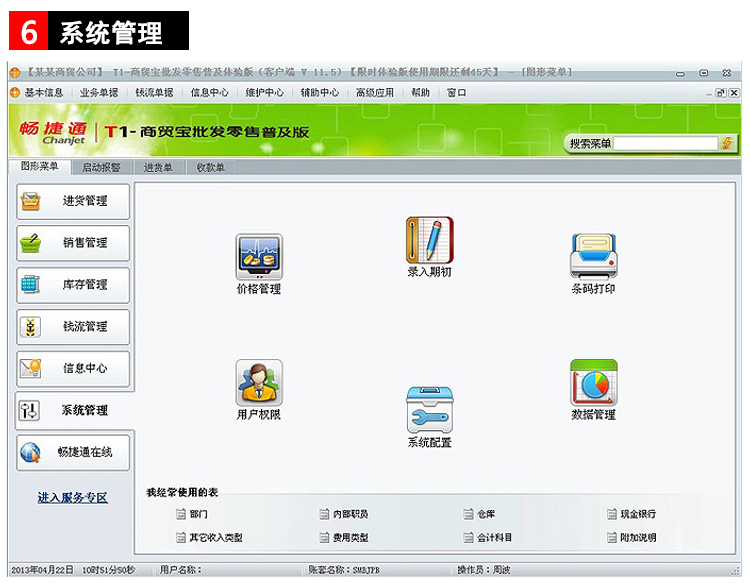Open the 窗口 menu
The height and width of the screenshot is (583, 750).
[456, 92]
